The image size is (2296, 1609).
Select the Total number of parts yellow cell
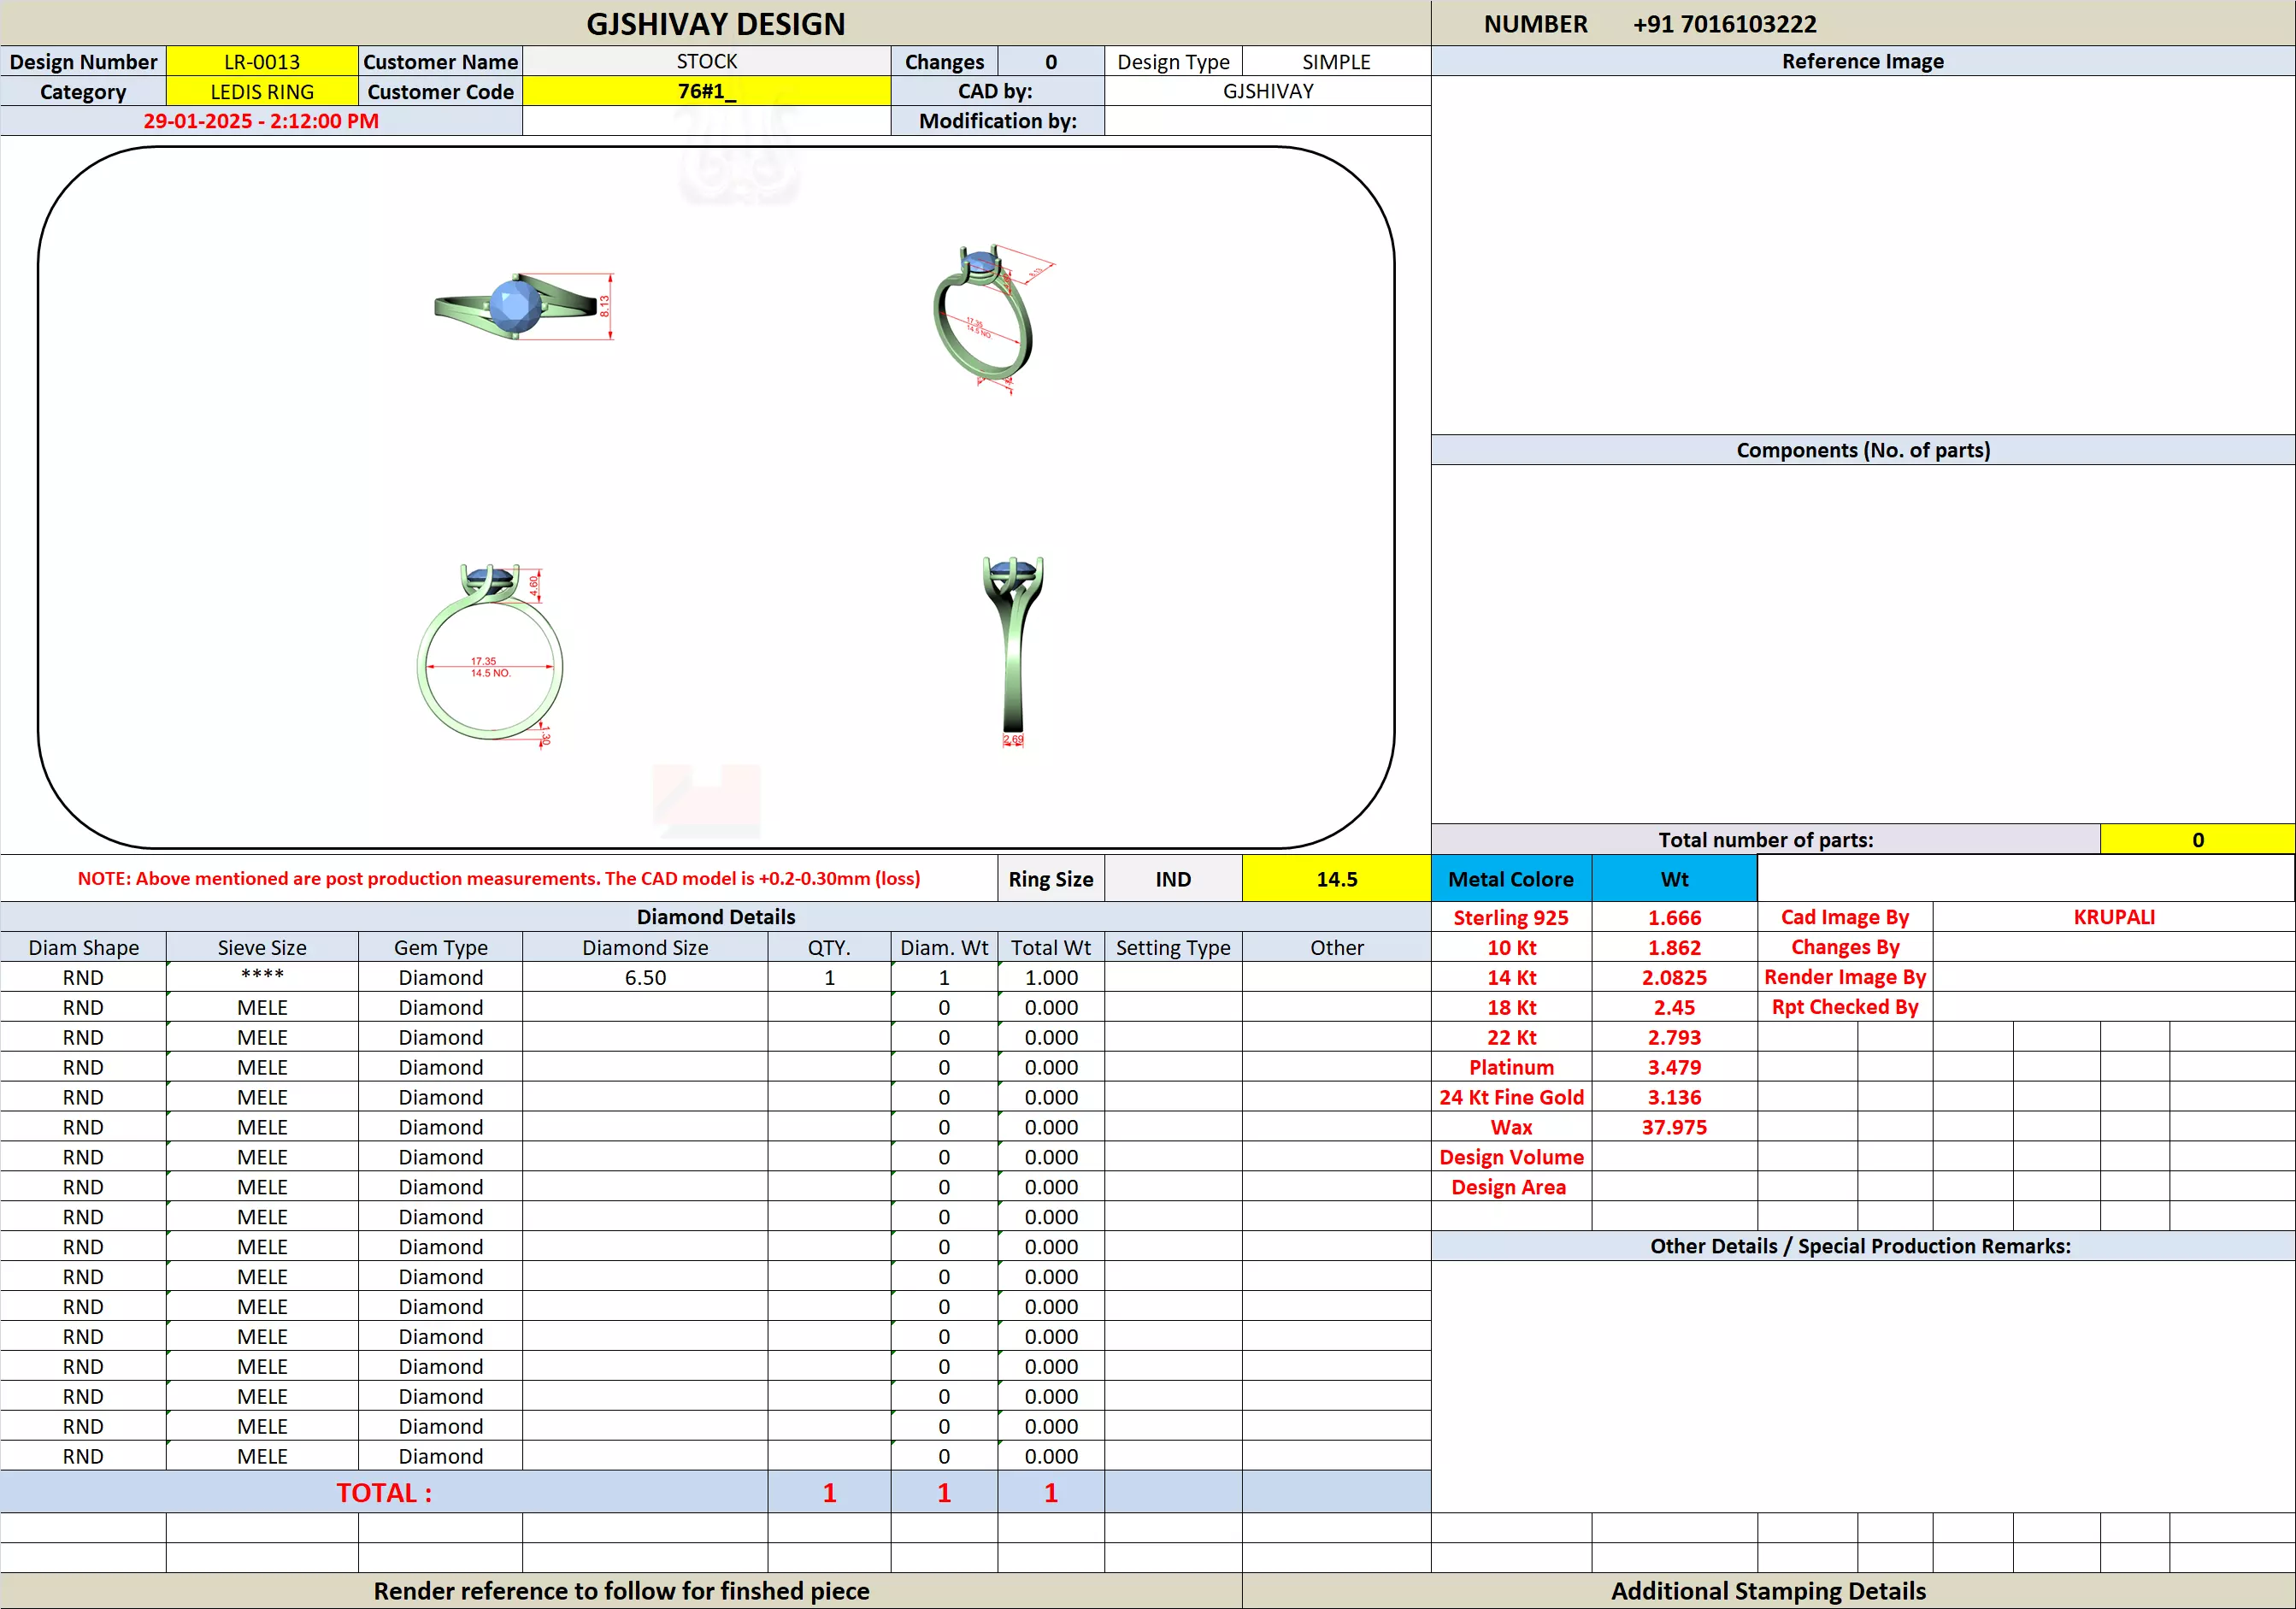click(x=2196, y=840)
